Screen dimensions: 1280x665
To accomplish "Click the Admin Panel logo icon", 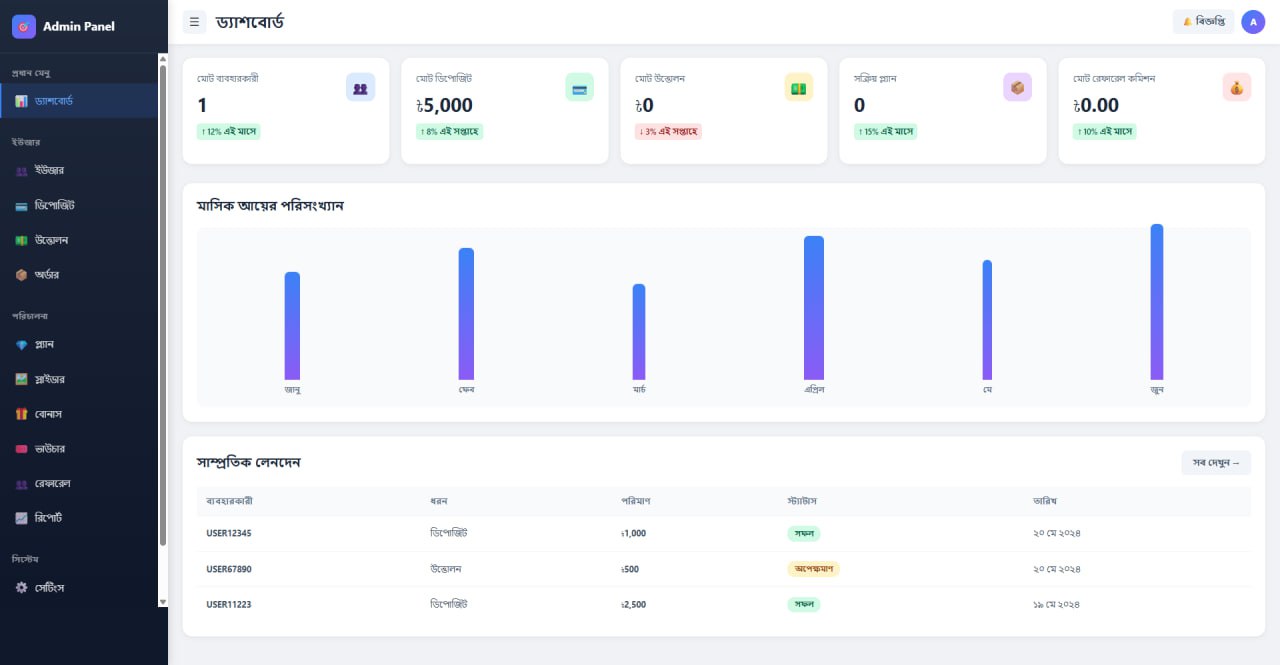I will (x=24, y=27).
